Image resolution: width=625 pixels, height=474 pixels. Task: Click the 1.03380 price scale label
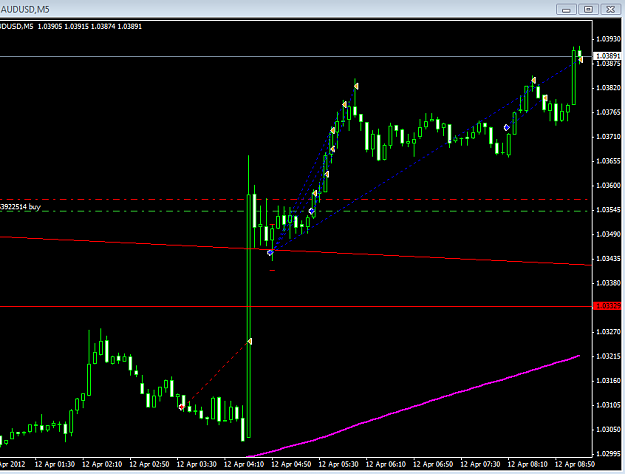point(608,283)
